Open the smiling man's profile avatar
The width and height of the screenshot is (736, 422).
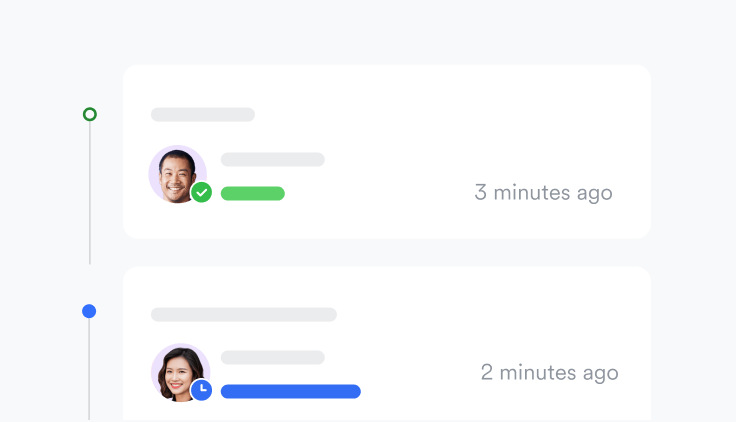(177, 174)
